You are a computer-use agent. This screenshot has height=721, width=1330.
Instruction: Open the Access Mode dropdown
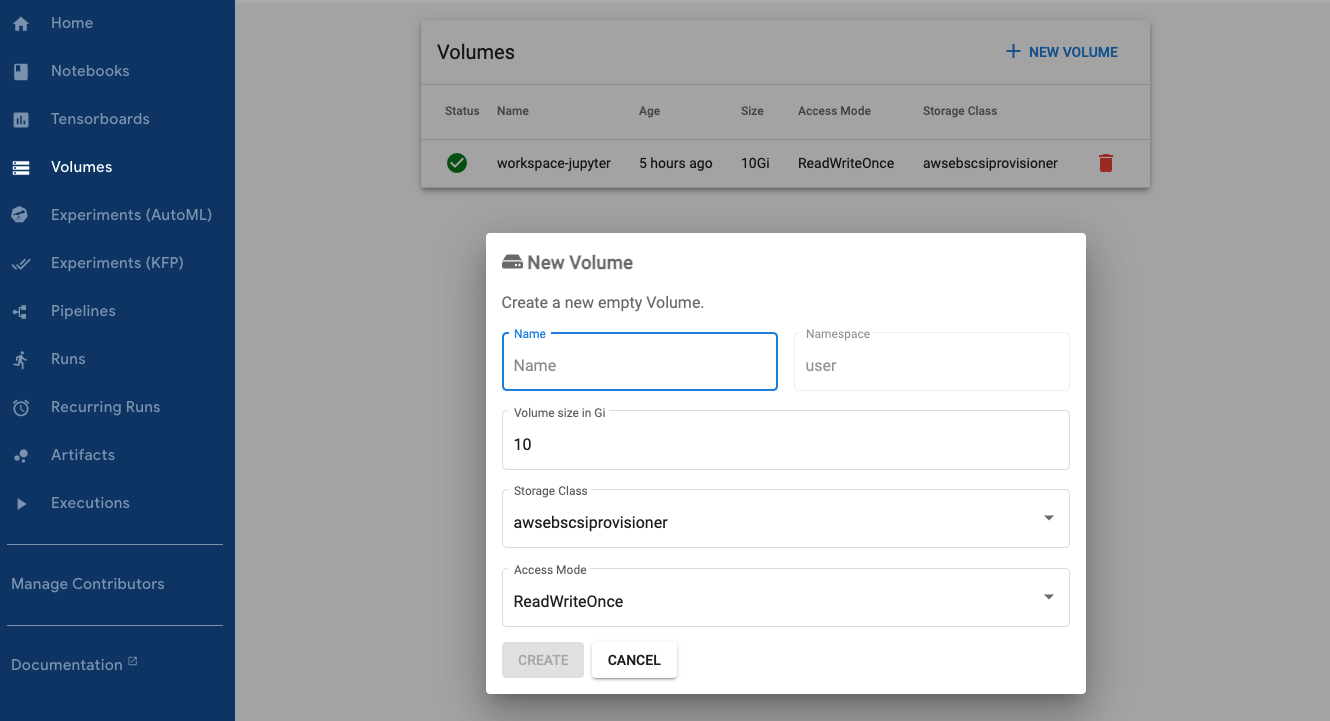point(786,597)
